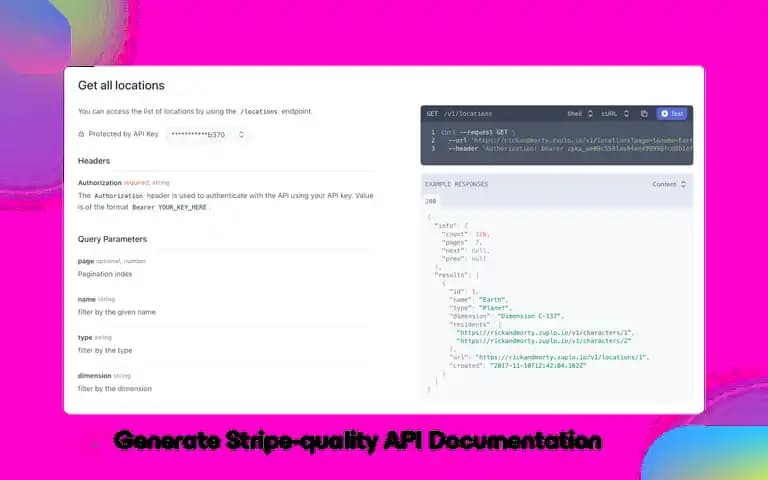Click the Bearer YOUR_KEY_HERE code text

click(x=169, y=207)
